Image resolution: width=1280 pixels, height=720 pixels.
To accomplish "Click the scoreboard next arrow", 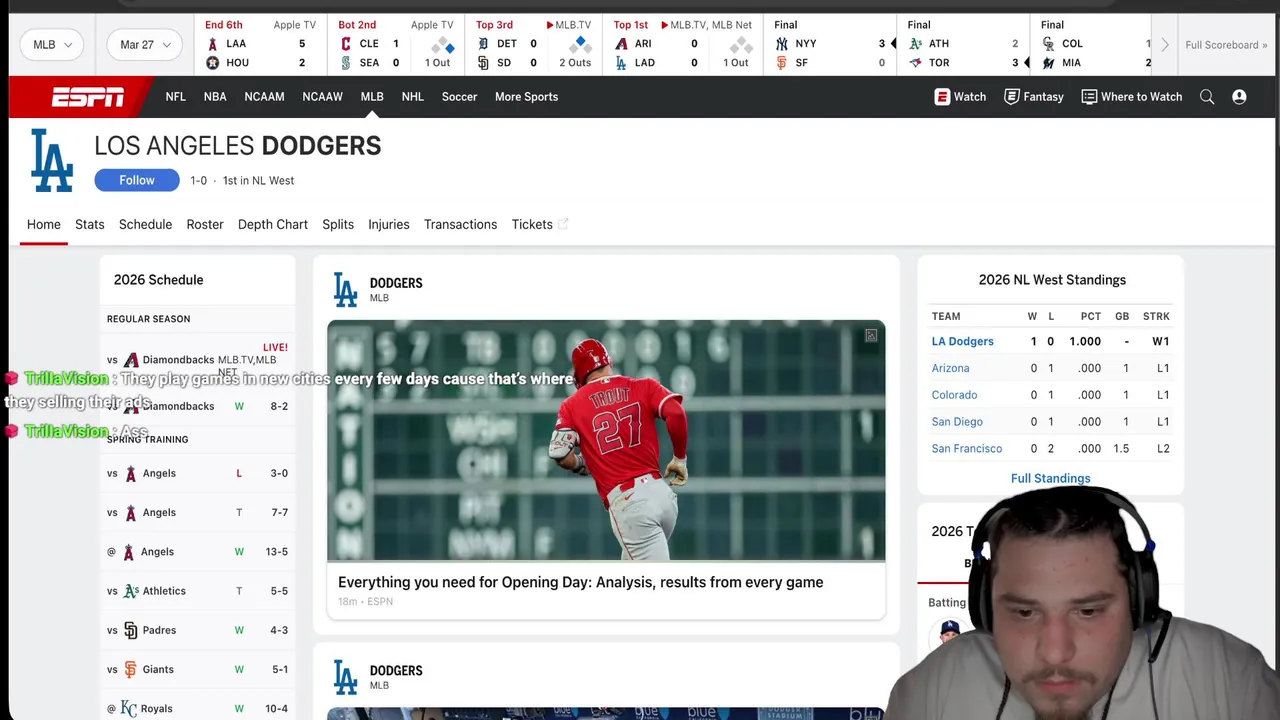I will coord(1164,45).
